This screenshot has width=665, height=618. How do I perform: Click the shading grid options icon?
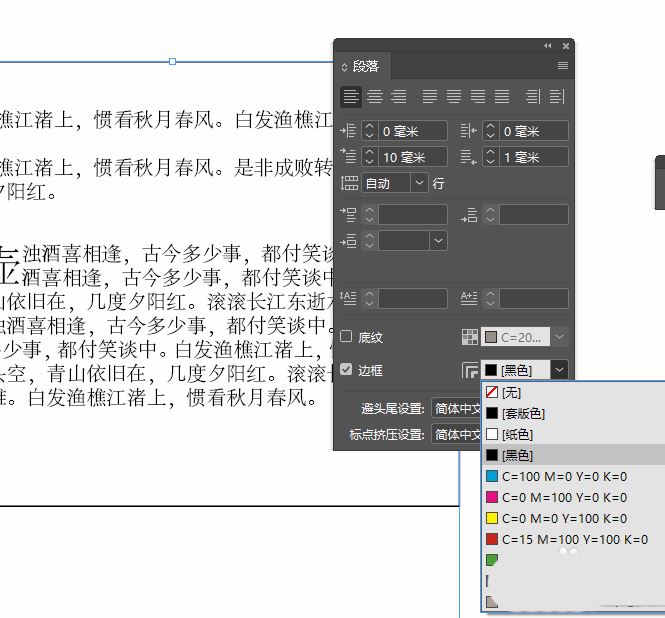[470, 337]
